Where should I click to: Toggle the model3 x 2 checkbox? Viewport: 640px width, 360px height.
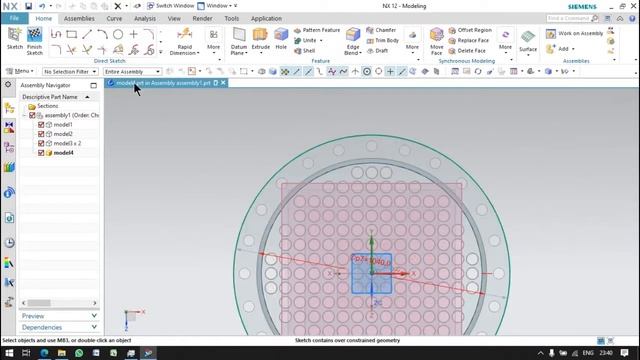click(41, 143)
